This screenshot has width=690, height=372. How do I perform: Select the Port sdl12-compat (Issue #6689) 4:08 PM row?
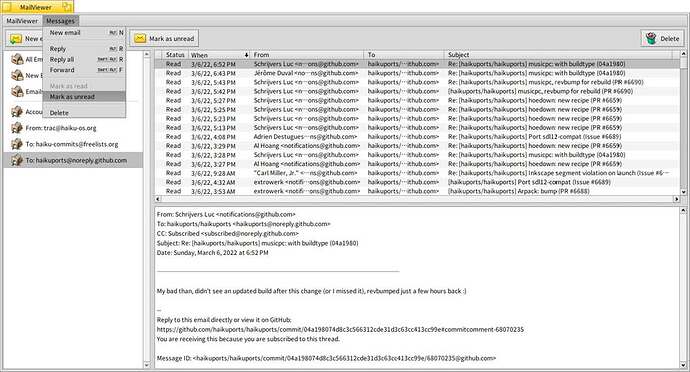[417, 136]
